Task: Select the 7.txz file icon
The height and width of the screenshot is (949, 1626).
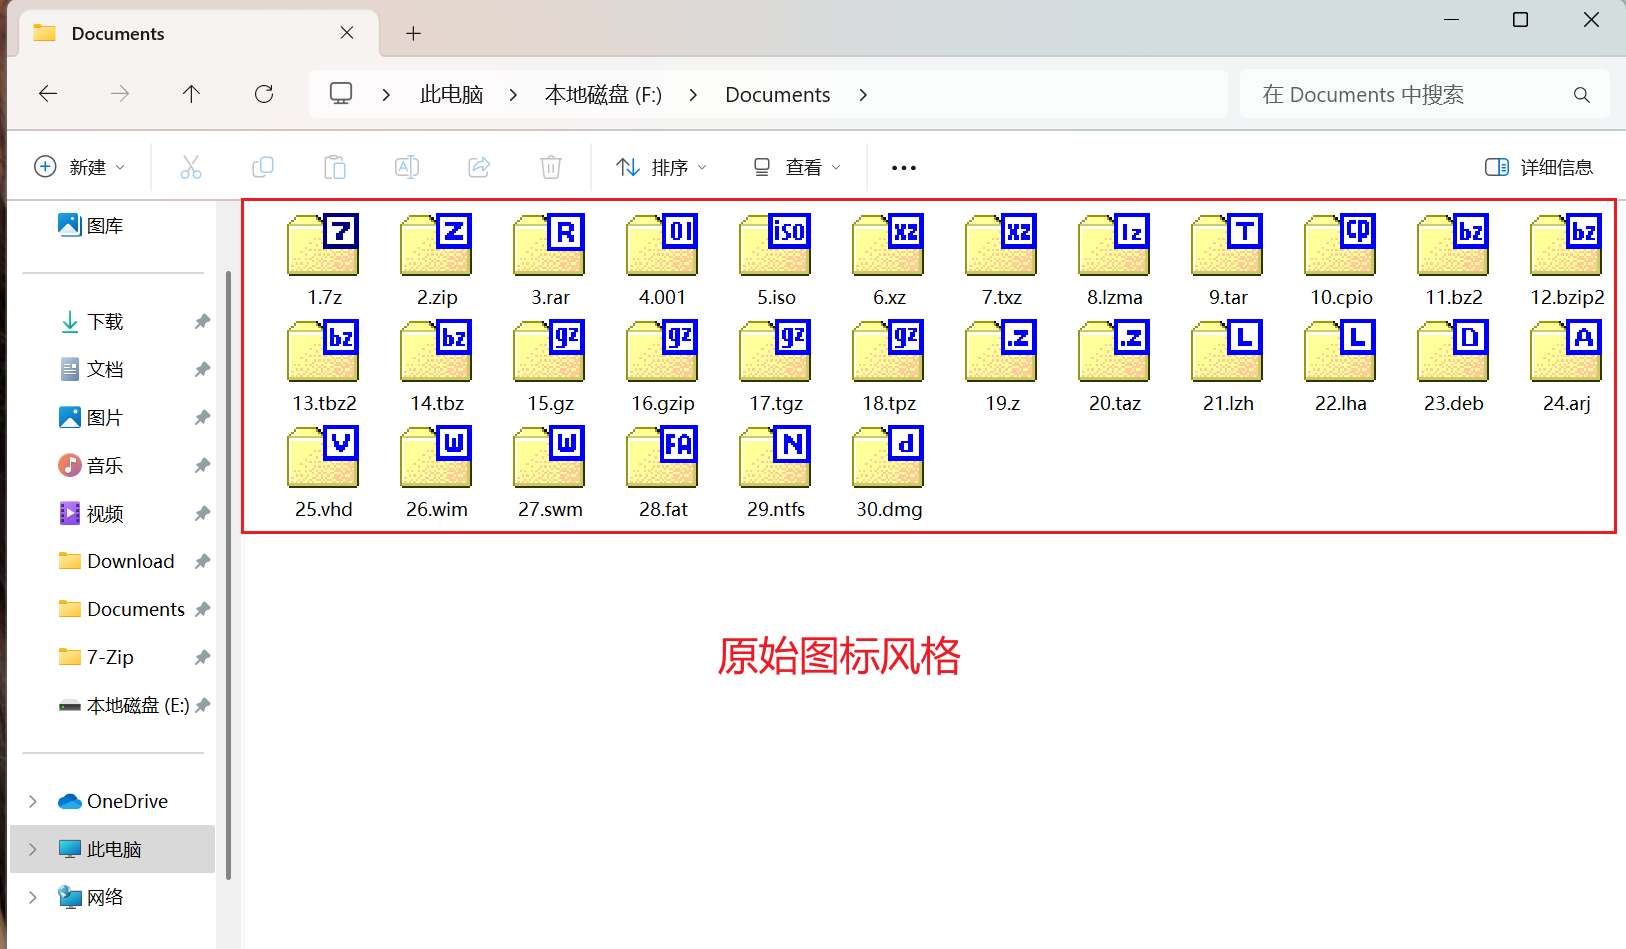Action: coord(1001,245)
